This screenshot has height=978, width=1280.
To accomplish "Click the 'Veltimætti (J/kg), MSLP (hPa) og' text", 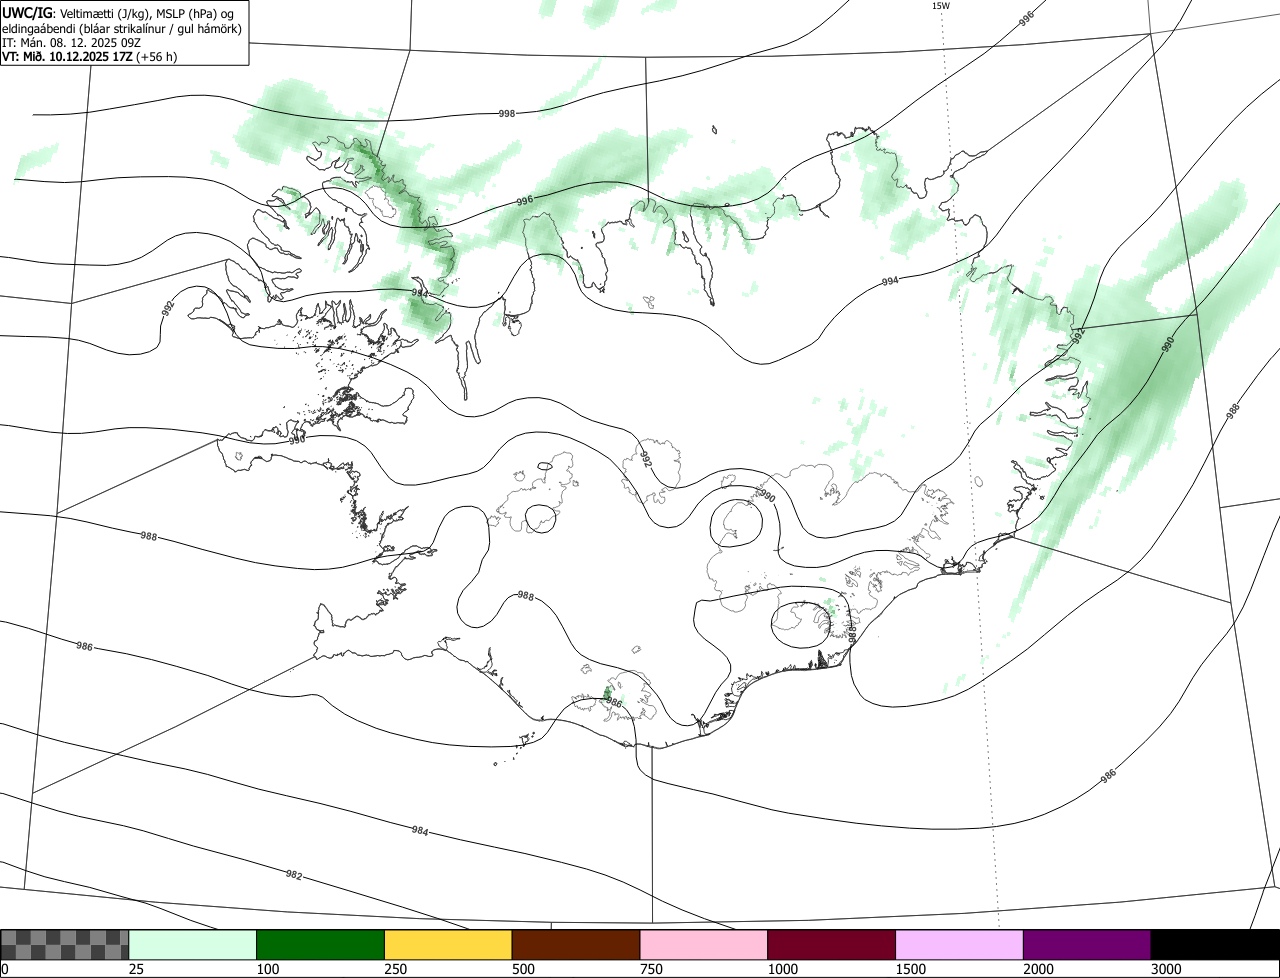I will pyautogui.click(x=148, y=13).
